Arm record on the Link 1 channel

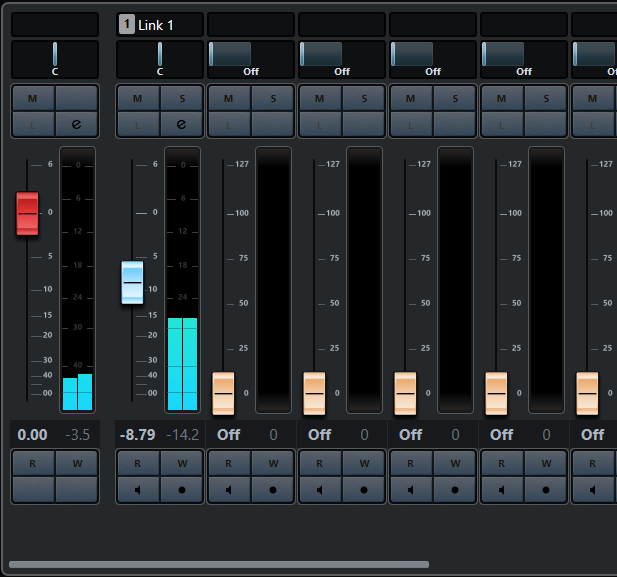(x=182, y=490)
